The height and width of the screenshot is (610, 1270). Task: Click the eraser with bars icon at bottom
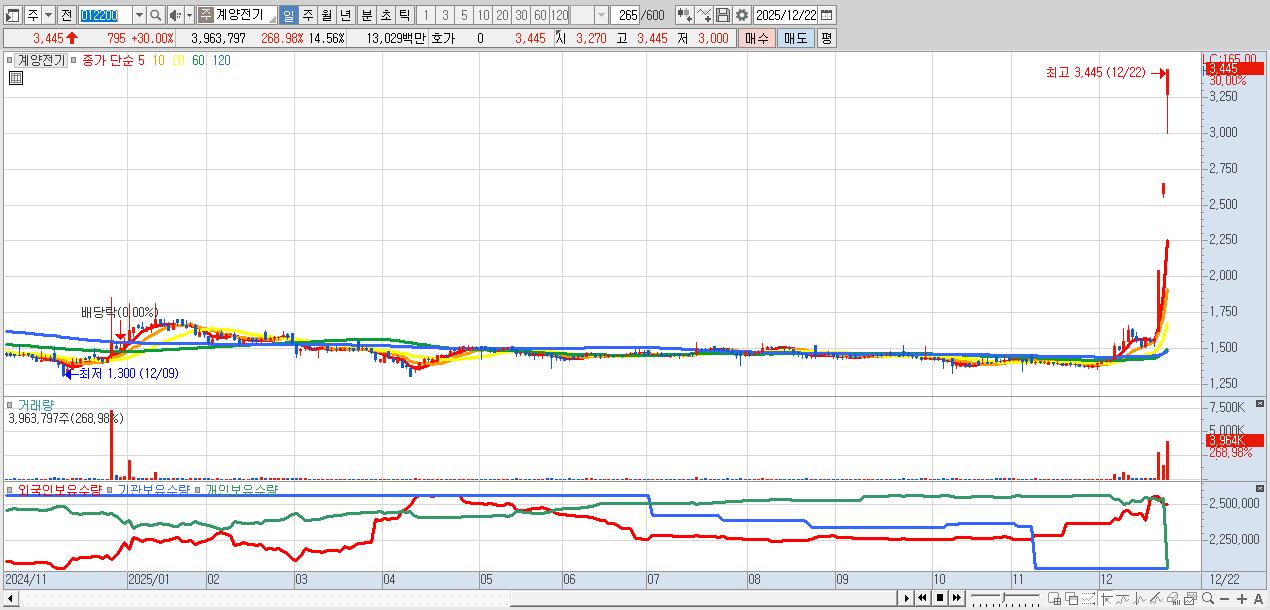(1173, 598)
